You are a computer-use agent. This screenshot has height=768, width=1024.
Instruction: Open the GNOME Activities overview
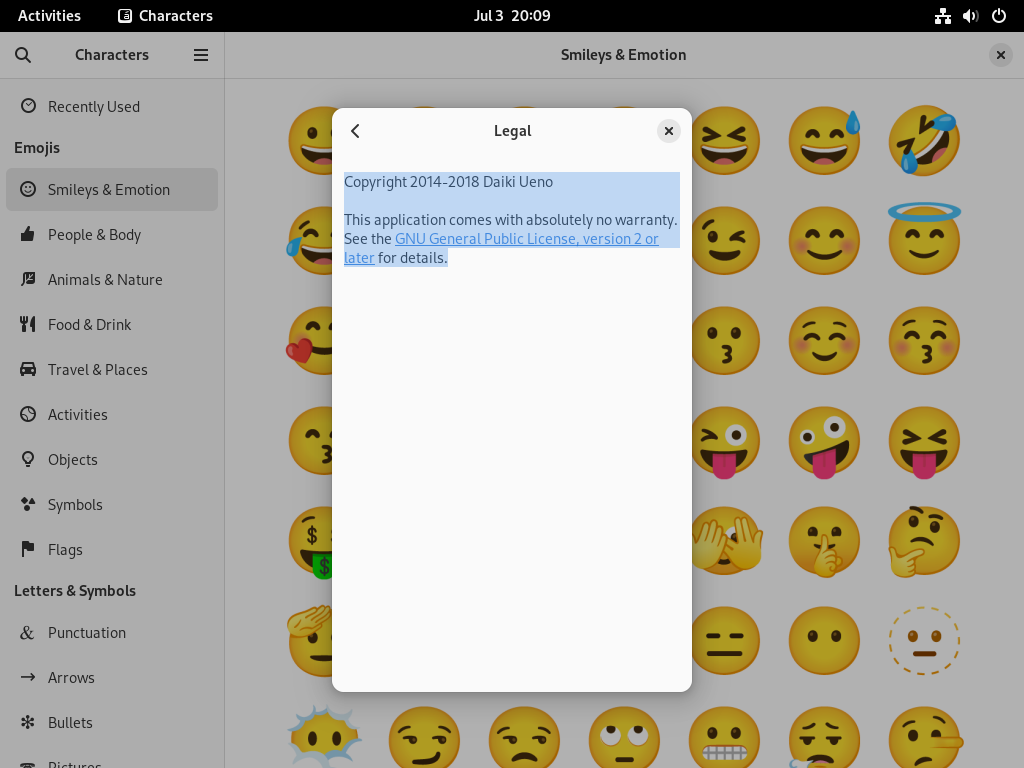click(x=49, y=16)
